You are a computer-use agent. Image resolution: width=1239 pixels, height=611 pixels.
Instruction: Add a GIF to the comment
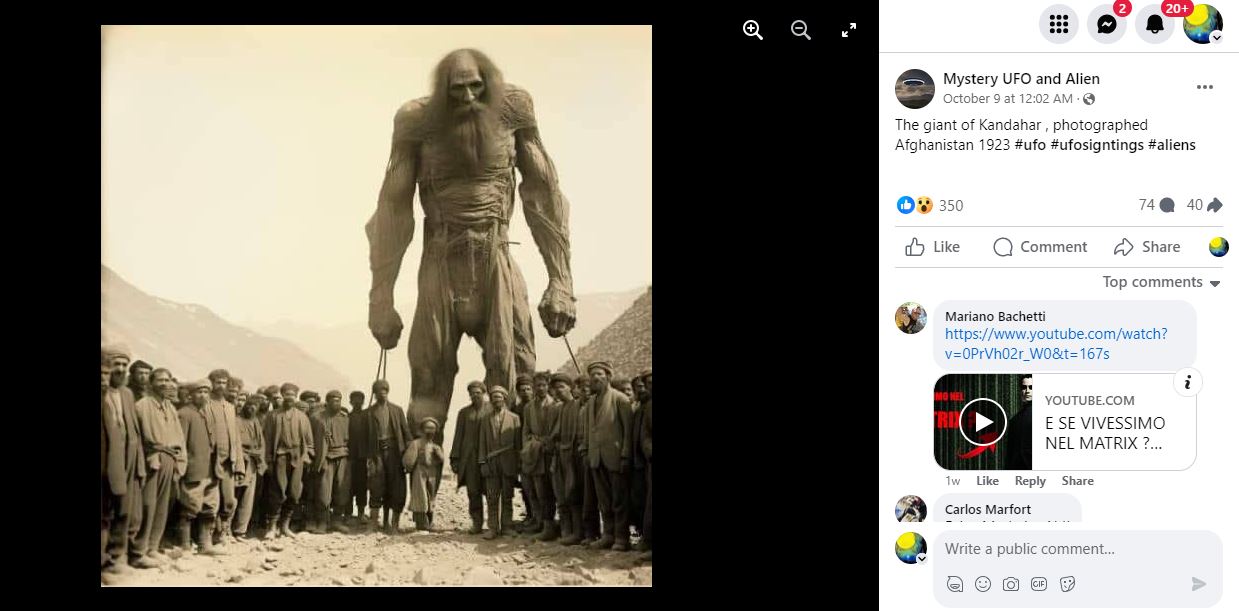(1039, 584)
